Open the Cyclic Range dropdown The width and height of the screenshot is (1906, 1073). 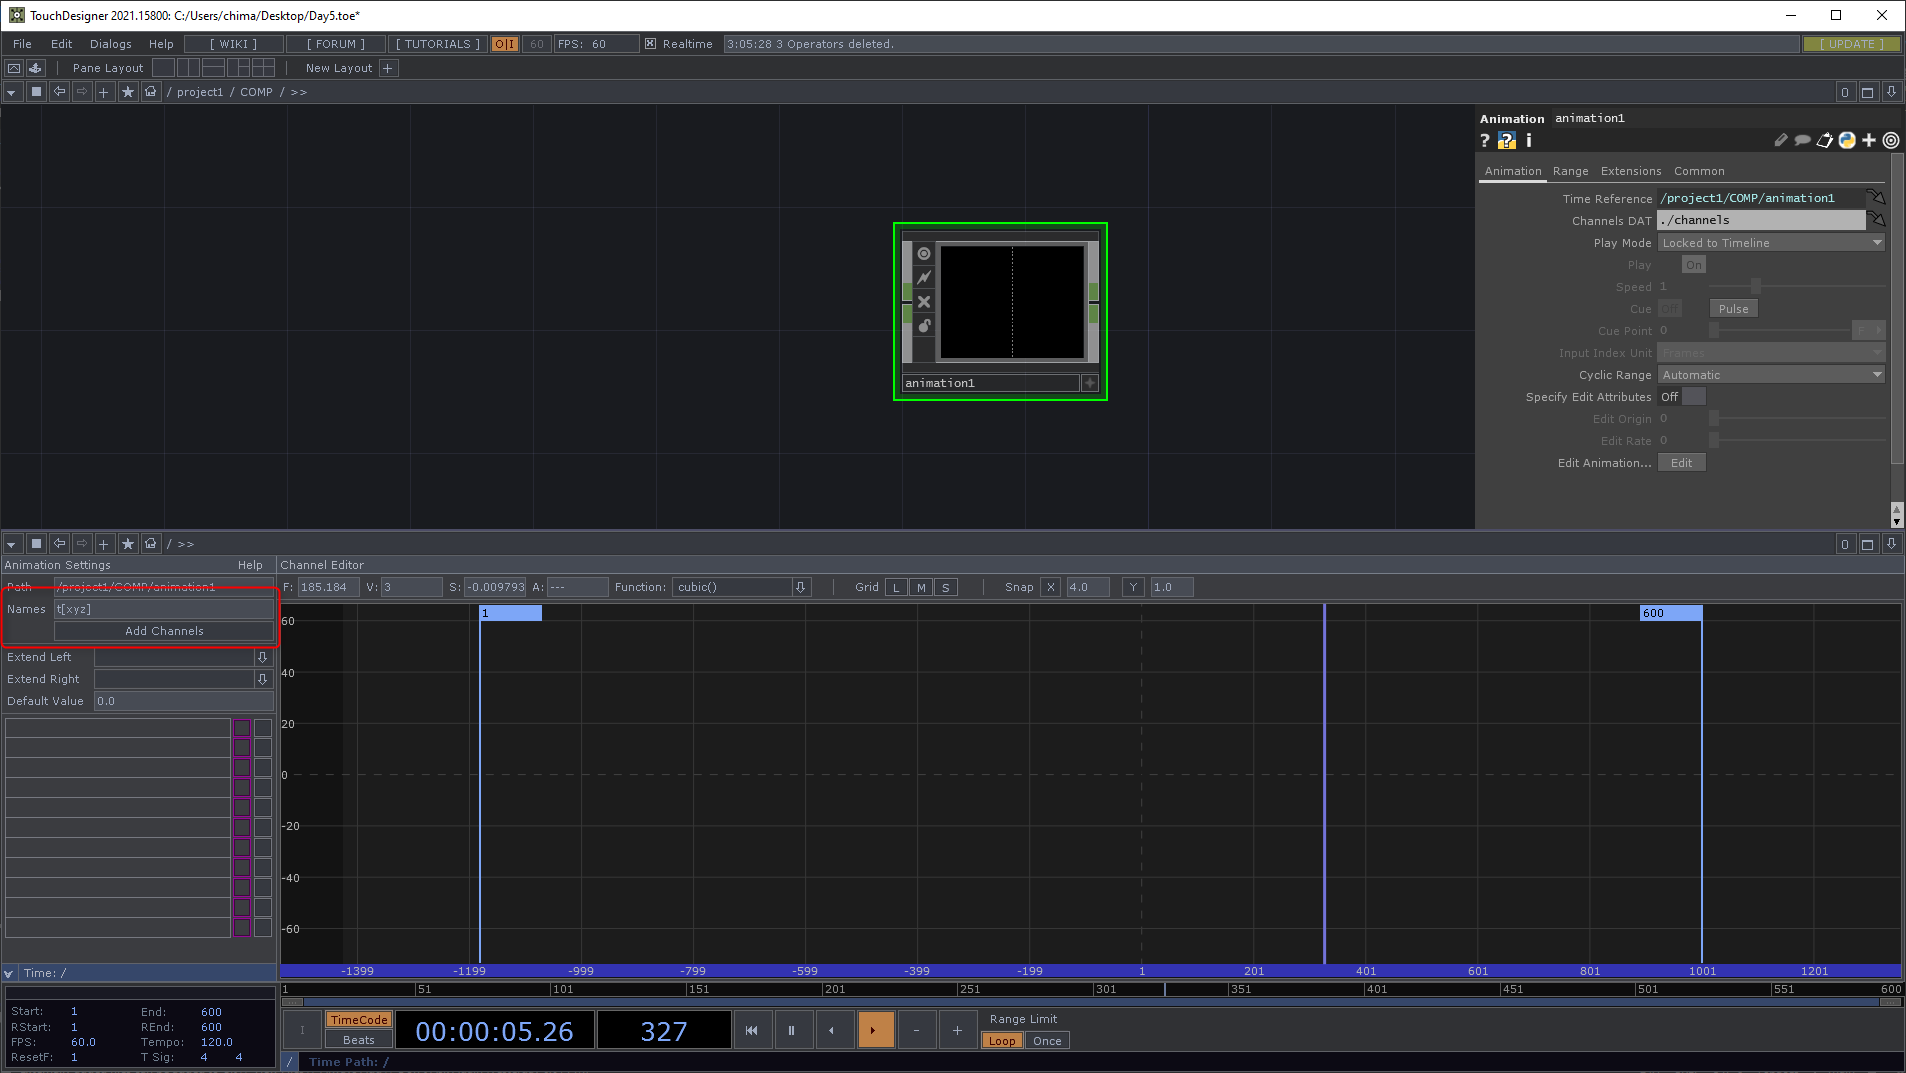(1771, 375)
